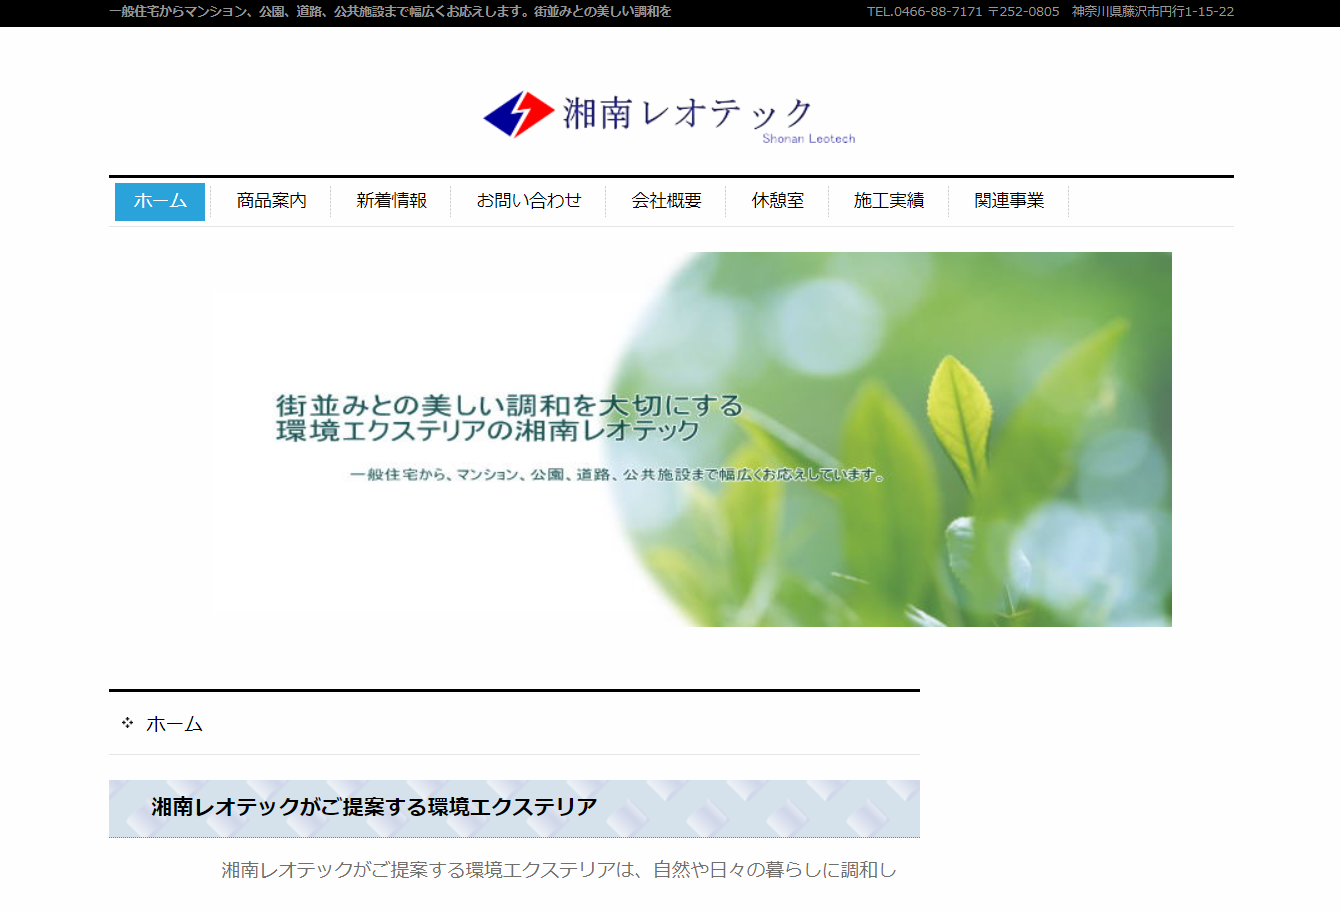Visit the 休憩室 menu link
1340x912 pixels.
(777, 201)
